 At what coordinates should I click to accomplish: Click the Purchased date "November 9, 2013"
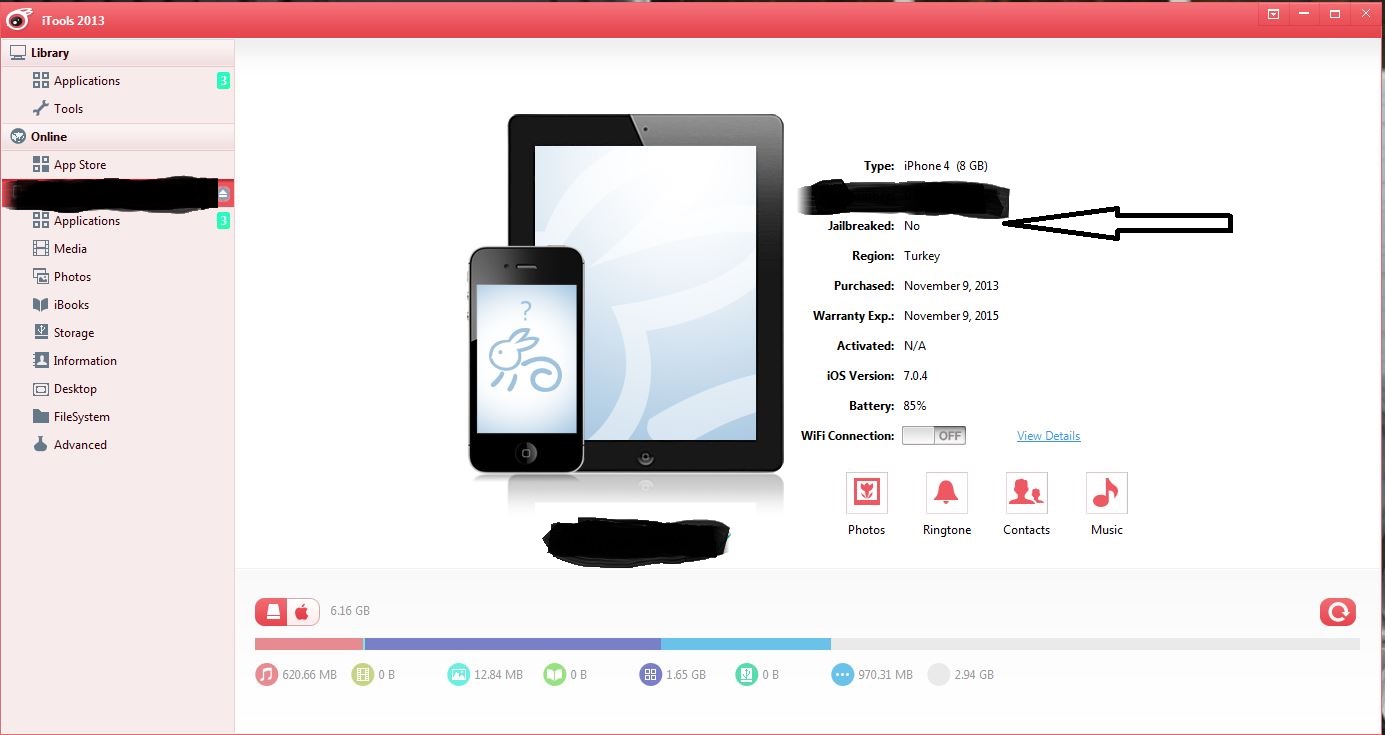tap(951, 286)
